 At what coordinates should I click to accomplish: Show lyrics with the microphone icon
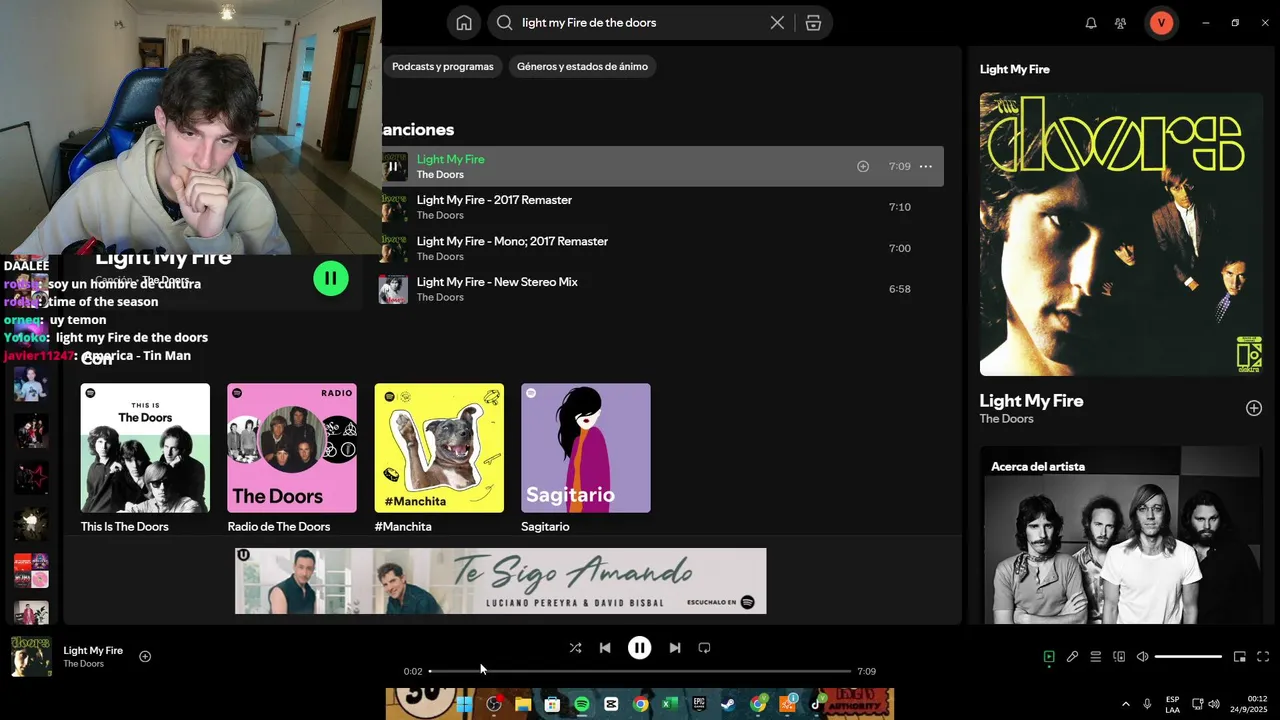1072,657
